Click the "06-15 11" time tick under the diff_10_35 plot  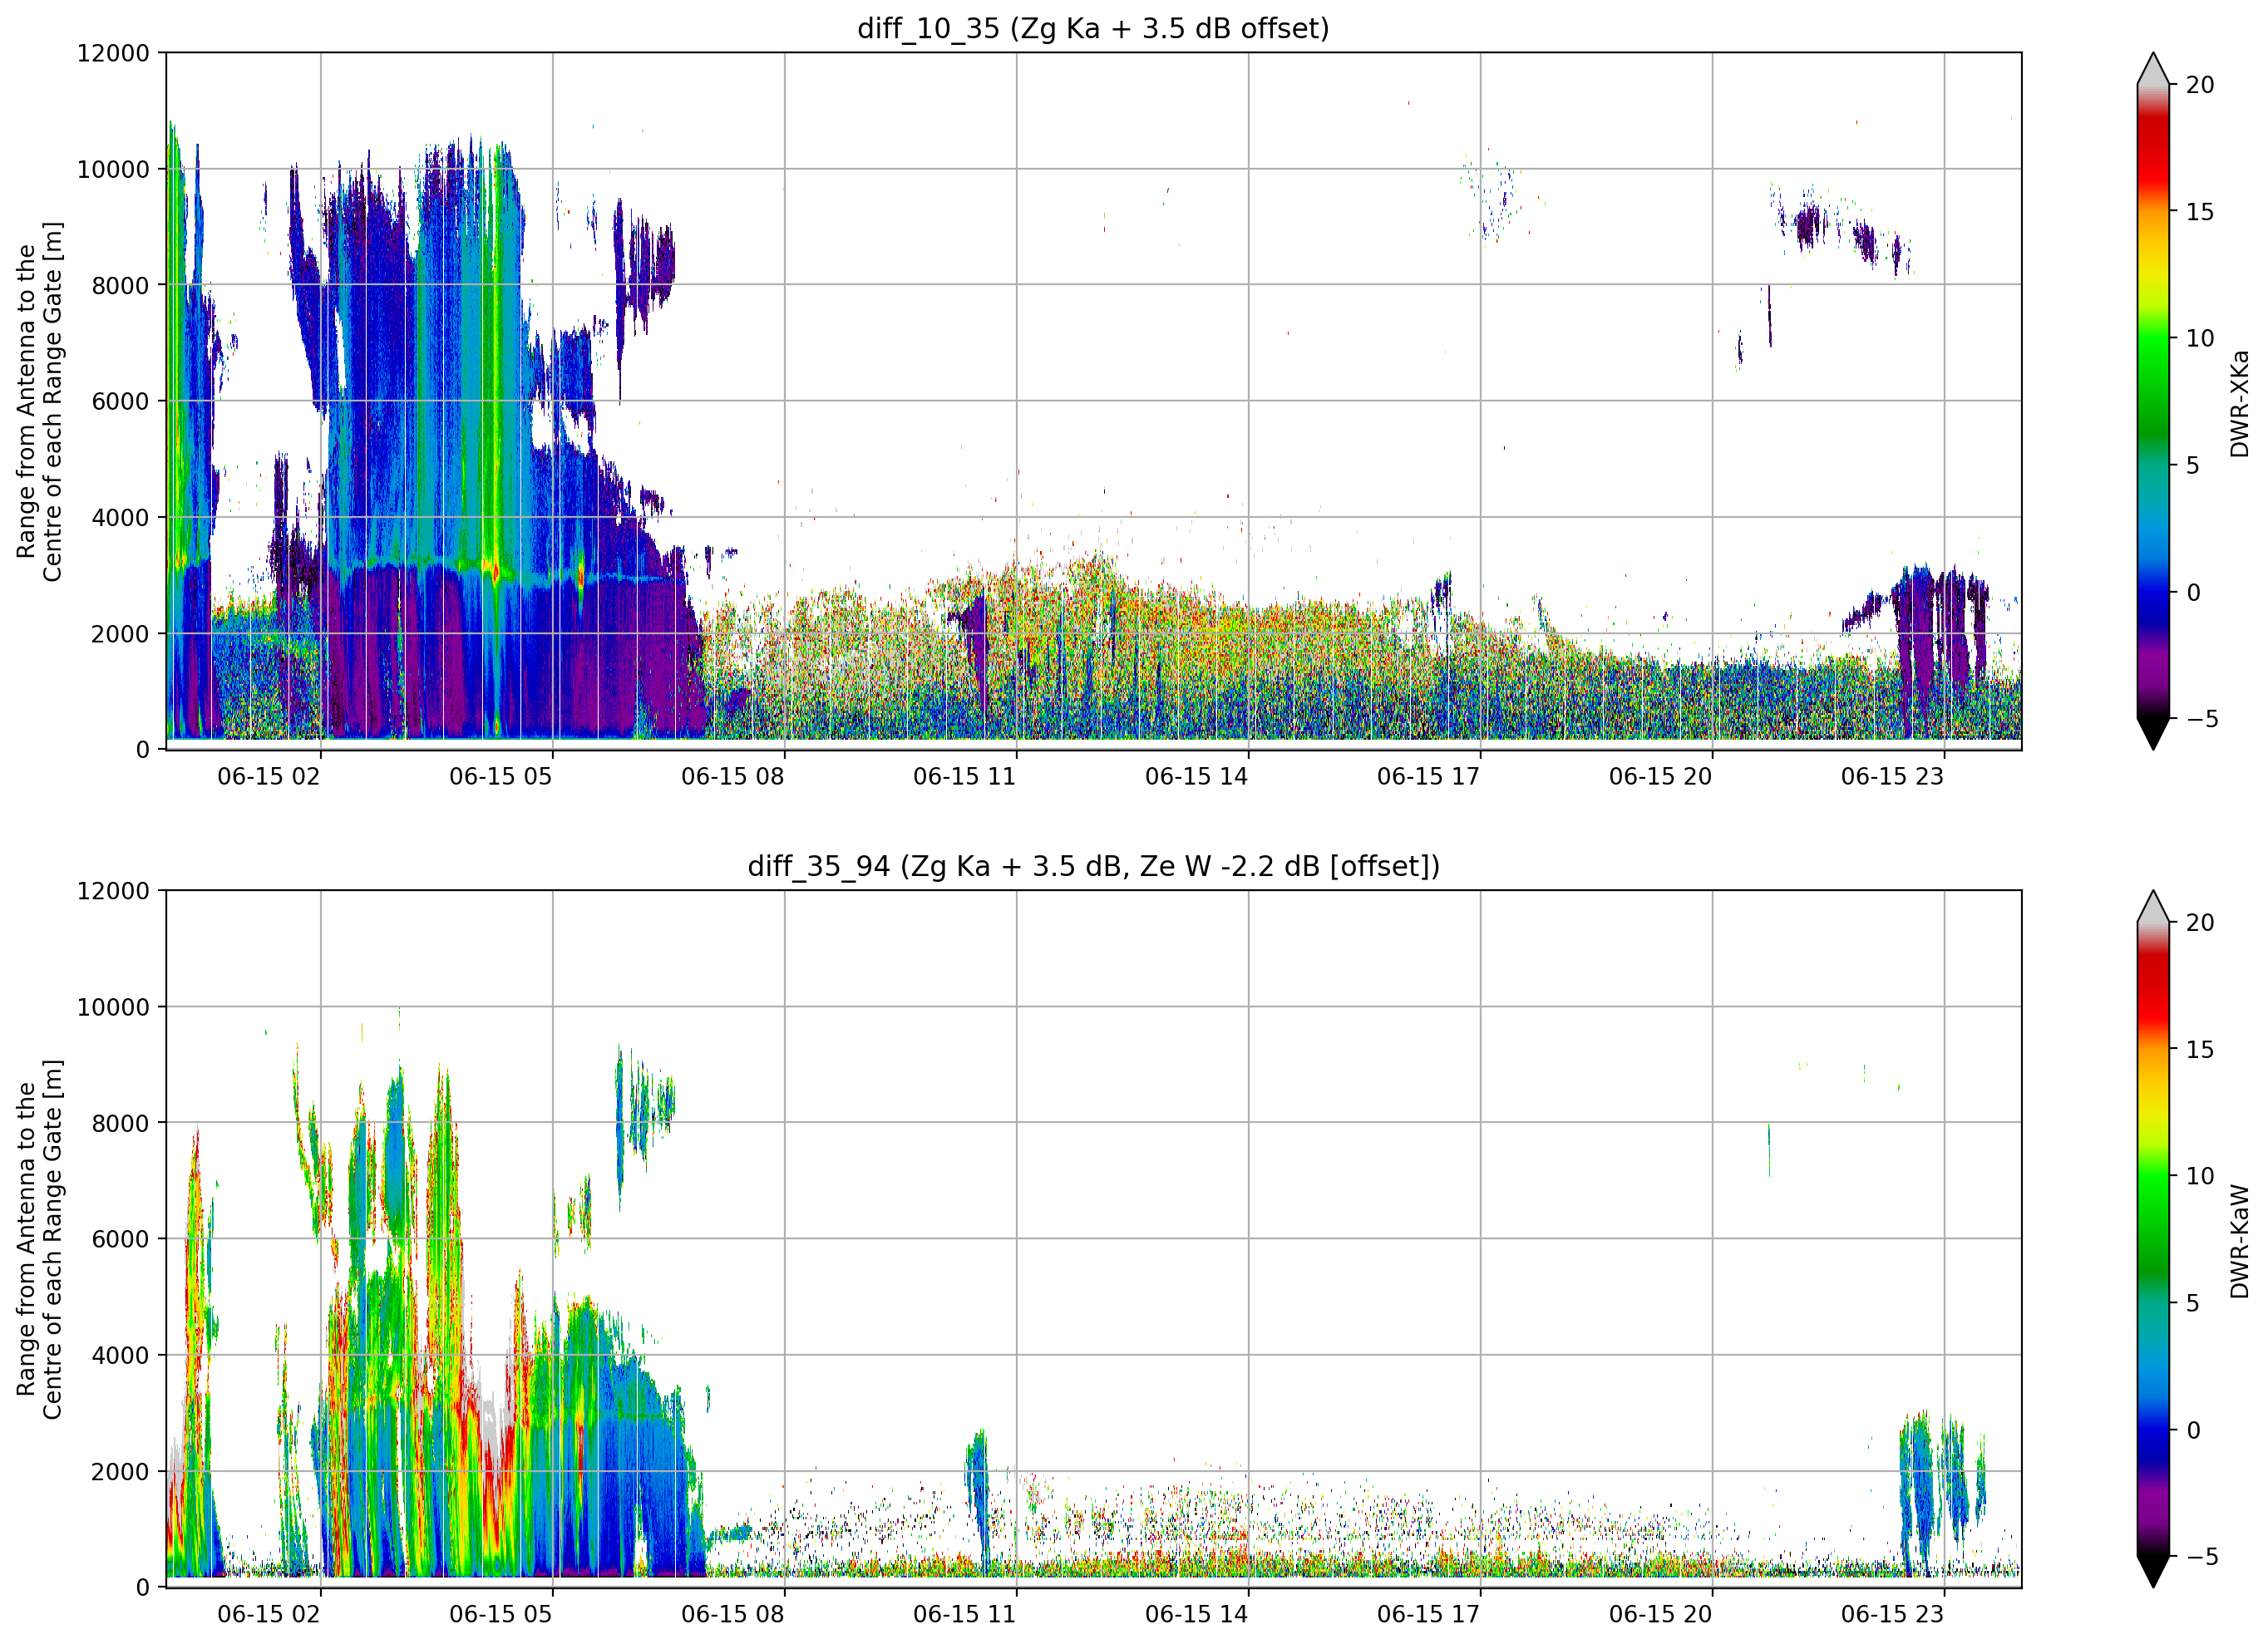964,777
